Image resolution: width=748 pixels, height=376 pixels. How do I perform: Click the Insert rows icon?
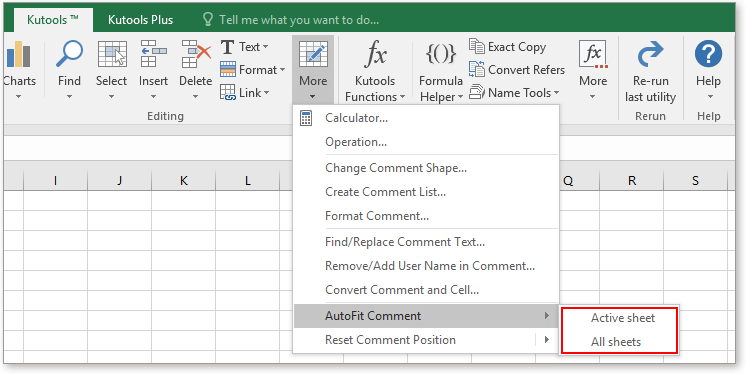tap(153, 54)
